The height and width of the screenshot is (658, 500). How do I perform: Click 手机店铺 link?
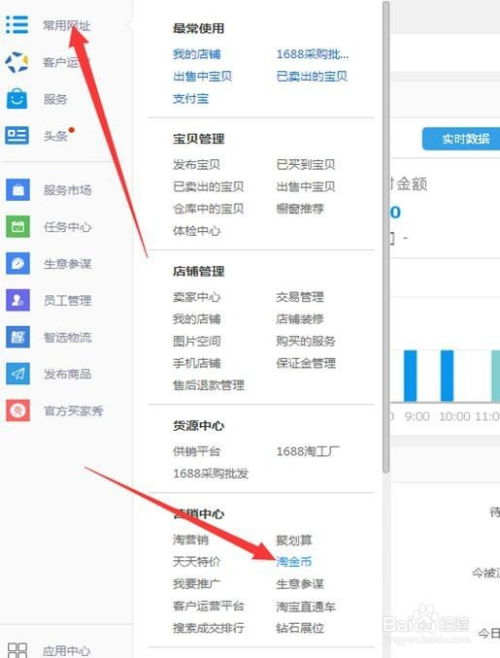tap(196, 363)
